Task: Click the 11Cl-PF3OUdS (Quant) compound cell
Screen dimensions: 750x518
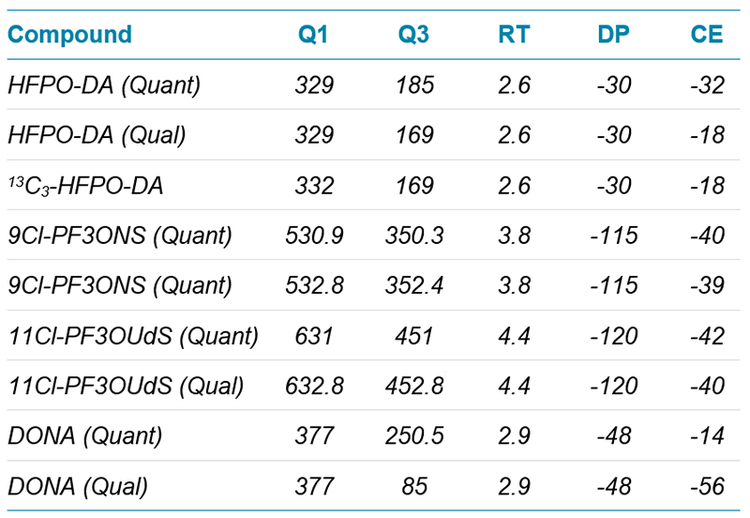Action: 133,336
